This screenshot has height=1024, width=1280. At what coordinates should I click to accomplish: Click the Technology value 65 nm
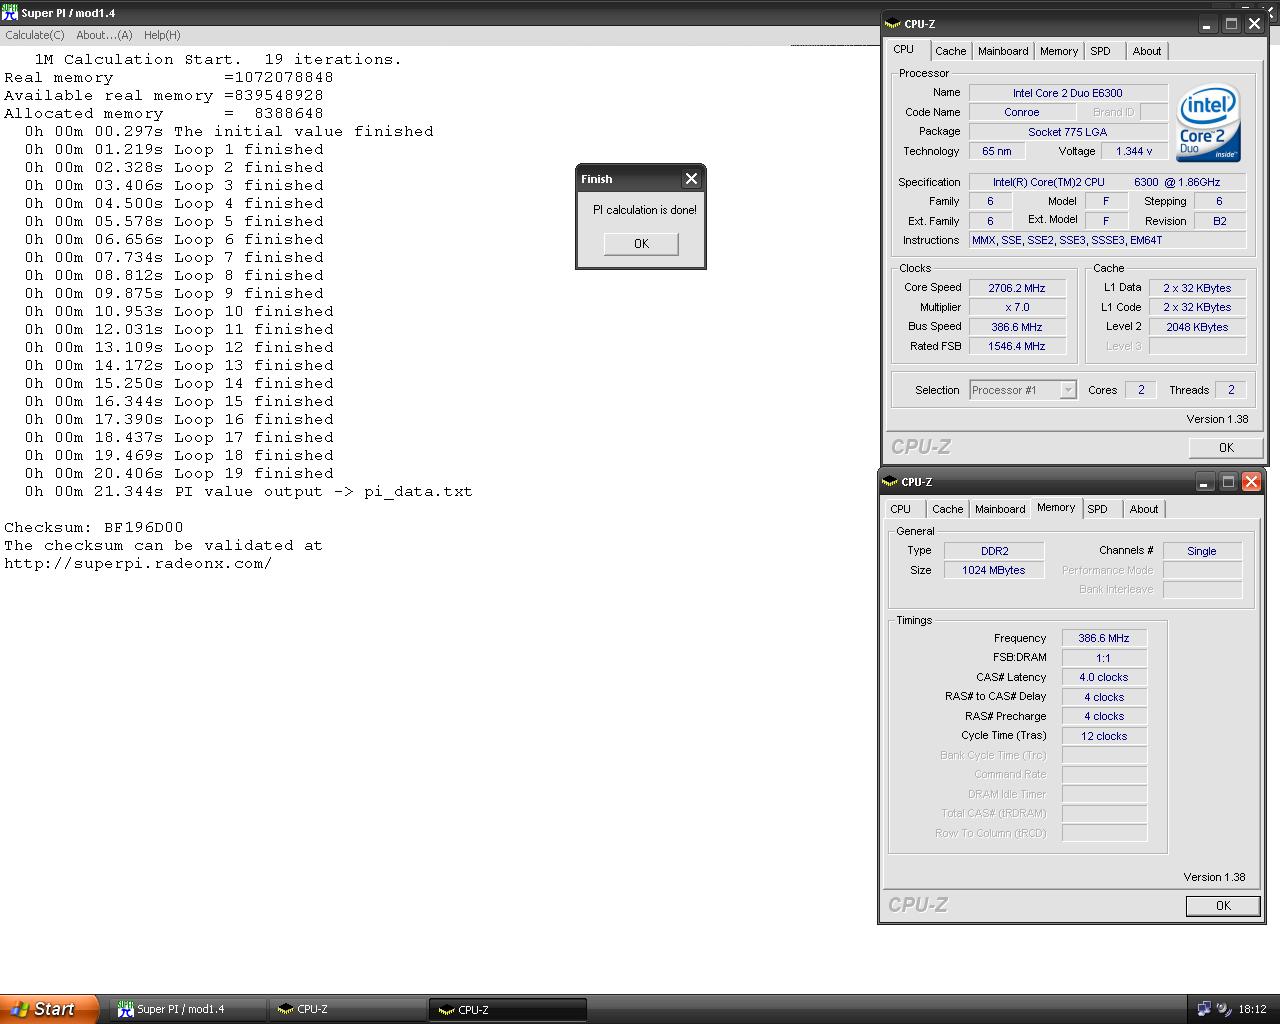(996, 152)
